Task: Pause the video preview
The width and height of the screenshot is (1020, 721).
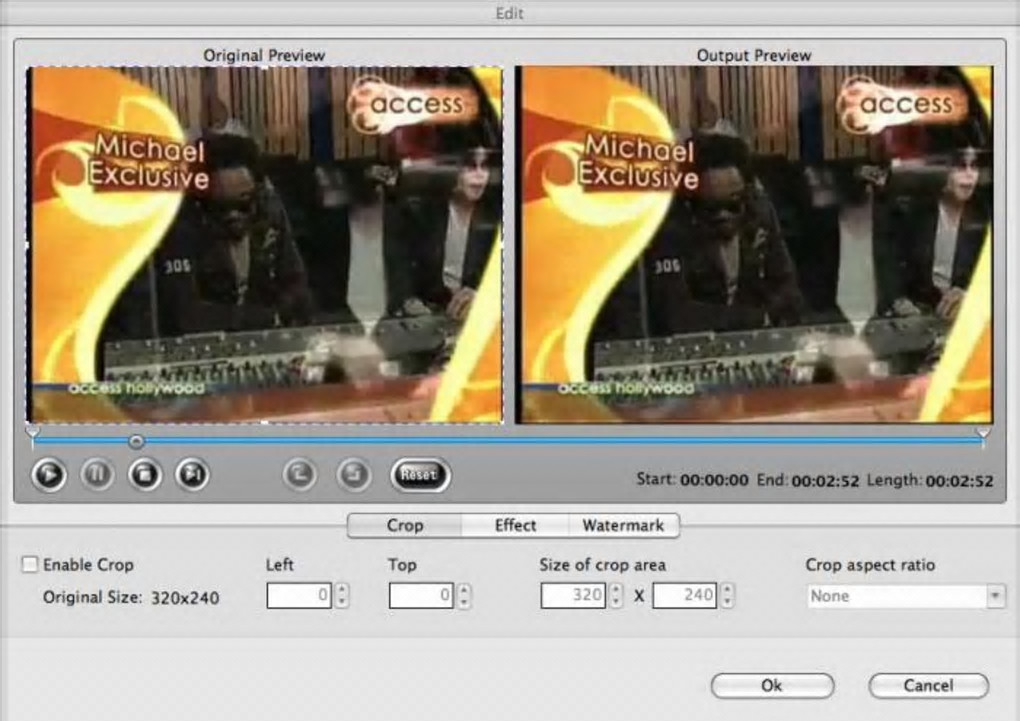Action: 97,474
